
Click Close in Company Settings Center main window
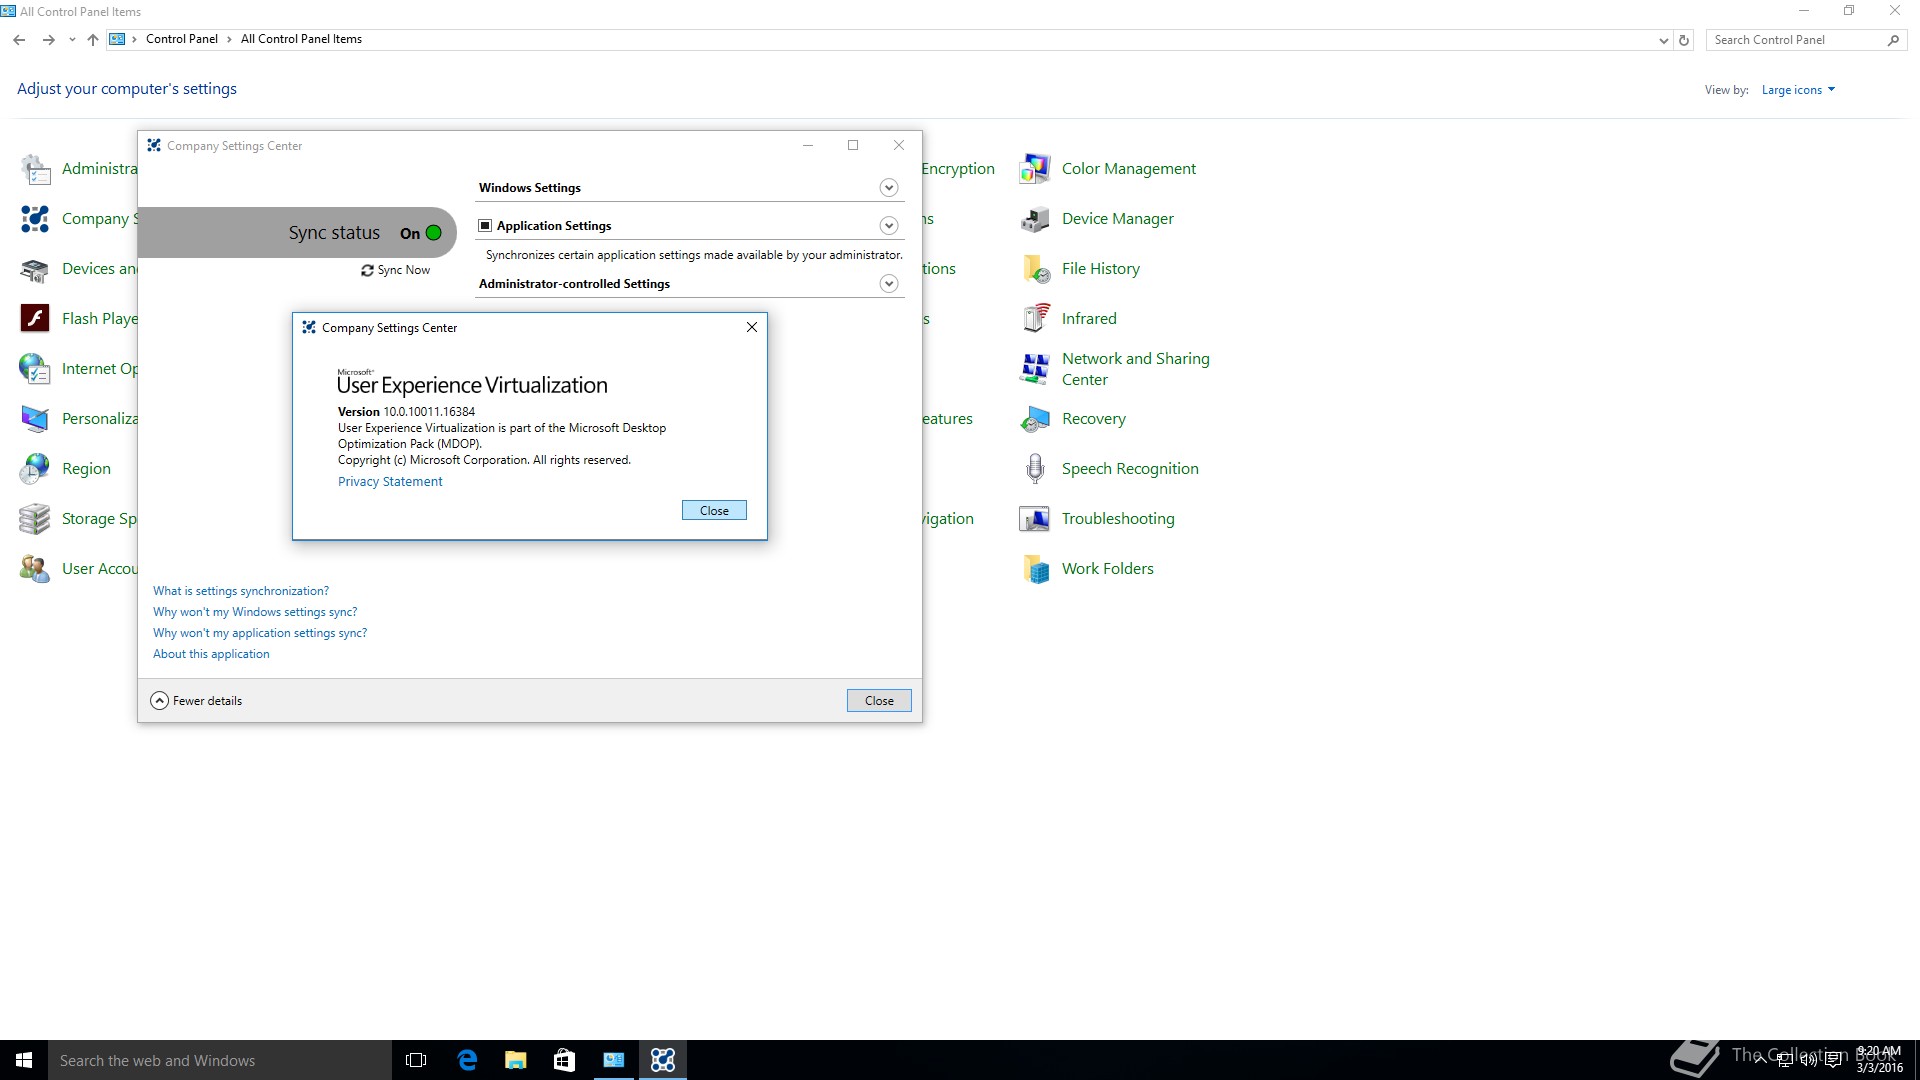[879, 701]
